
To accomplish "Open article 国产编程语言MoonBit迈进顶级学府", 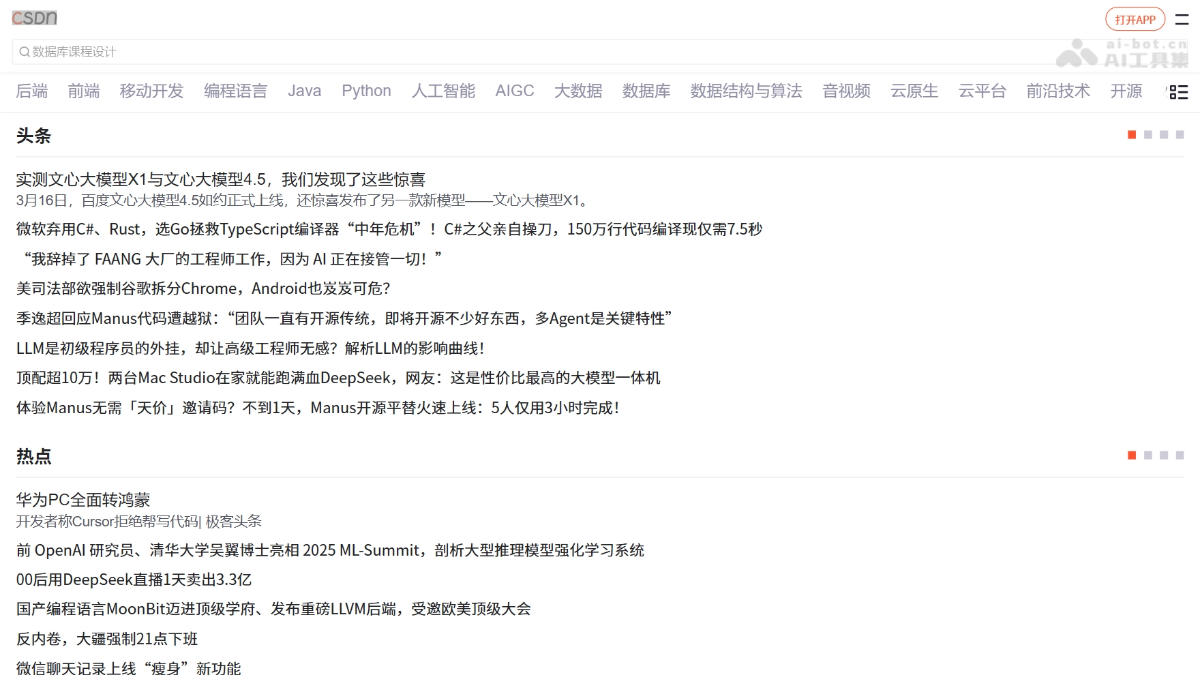I will pyautogui.click(x=273, y=609).
